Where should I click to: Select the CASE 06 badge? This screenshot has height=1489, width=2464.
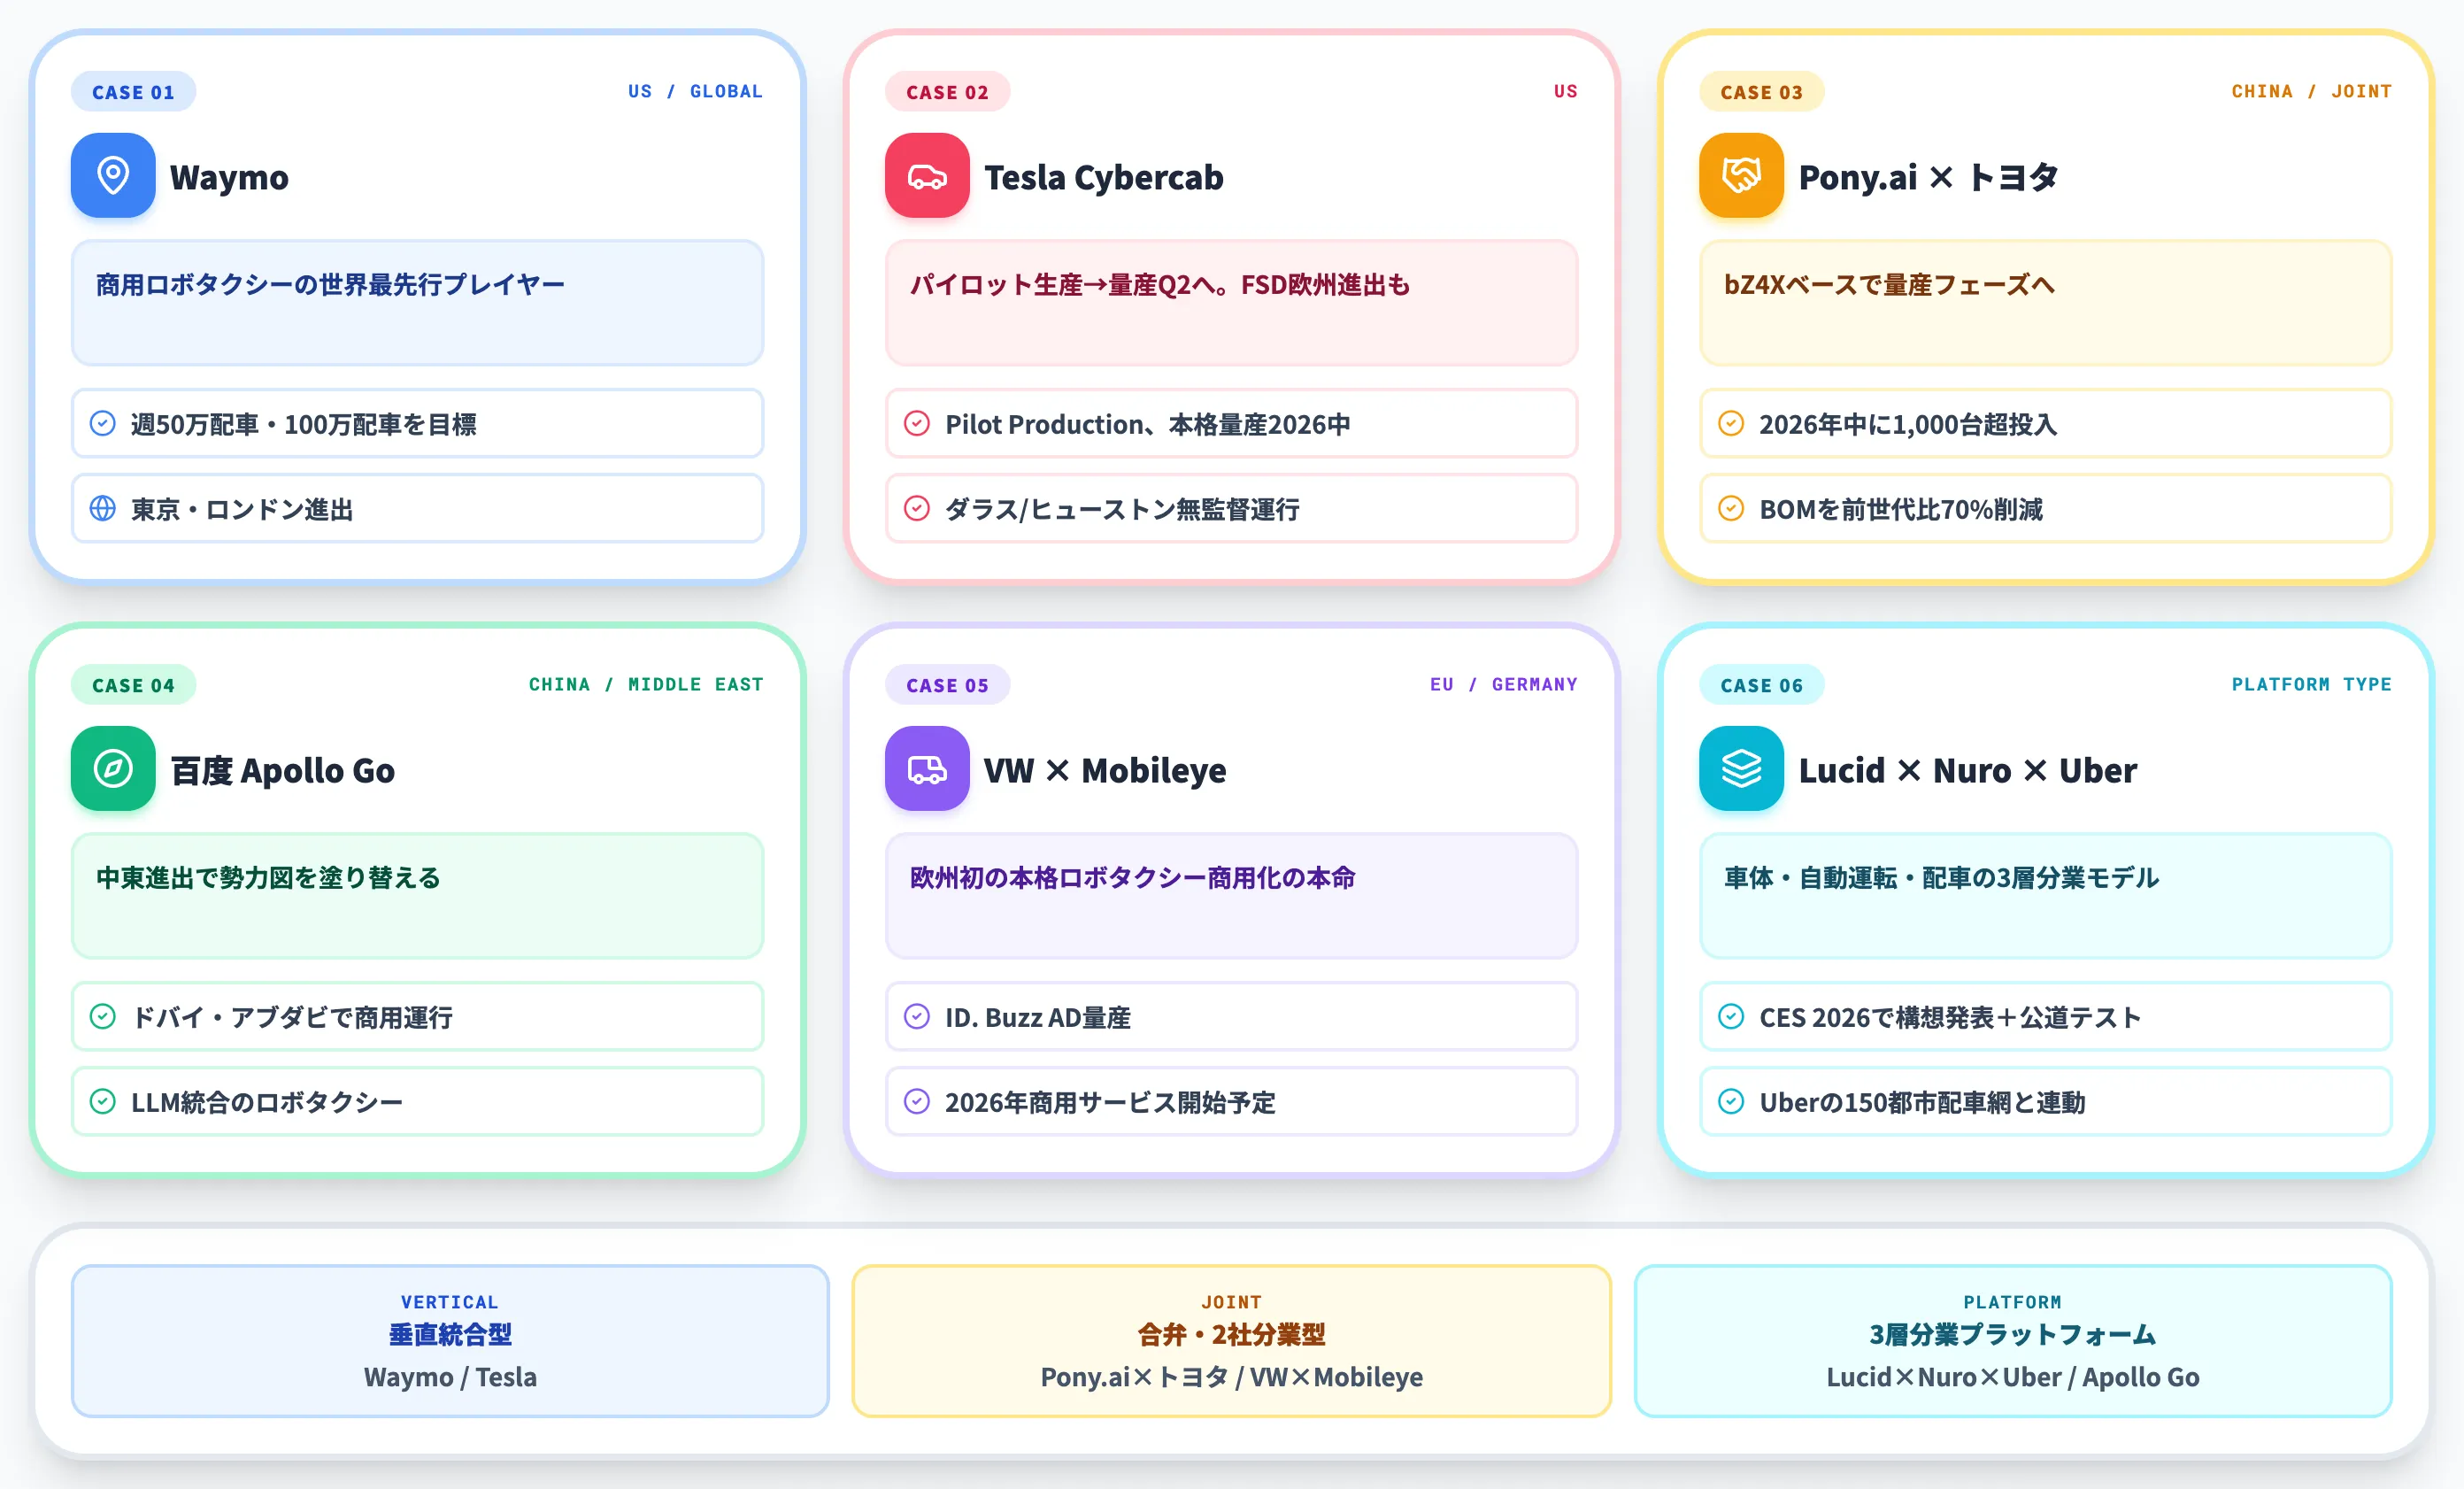[1761, 685]
